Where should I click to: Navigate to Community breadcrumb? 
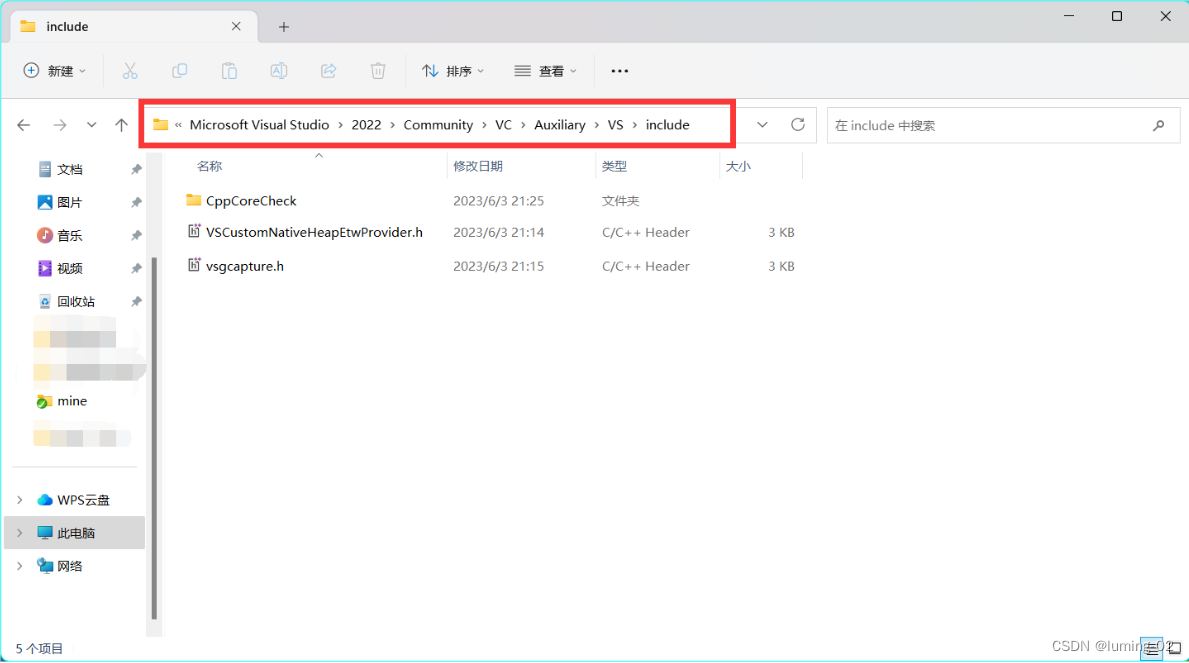pyautogui.click(x=438, y=125)
